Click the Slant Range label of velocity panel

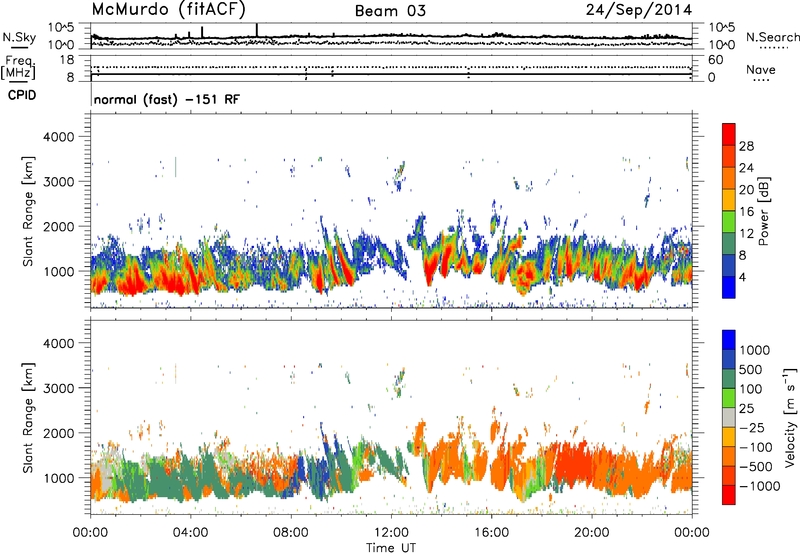point(28,417)
